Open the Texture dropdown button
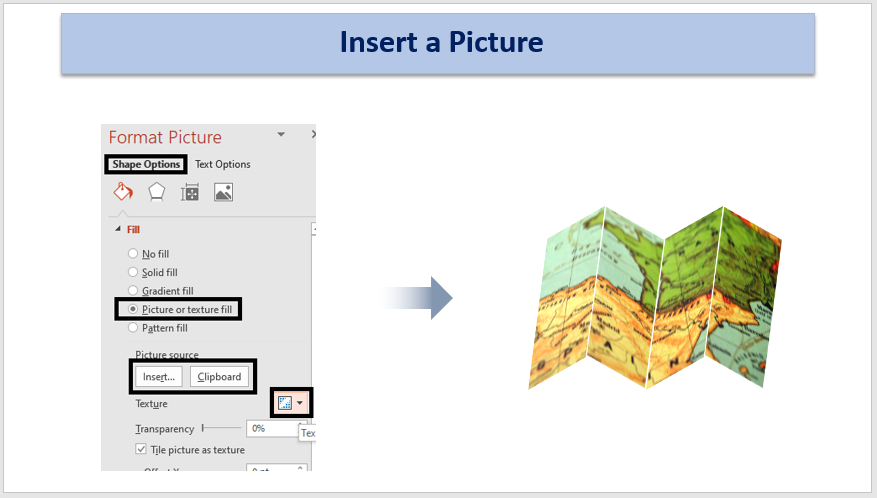The height and width of the screenshot is (498, 877). coord(291,402)
